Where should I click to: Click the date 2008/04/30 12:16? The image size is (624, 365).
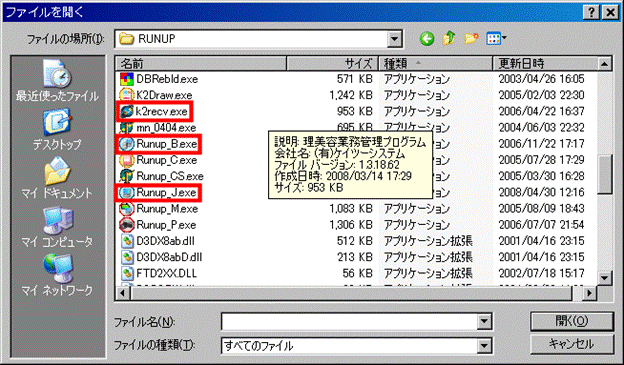pyautogui.click(x=541, y=193)
